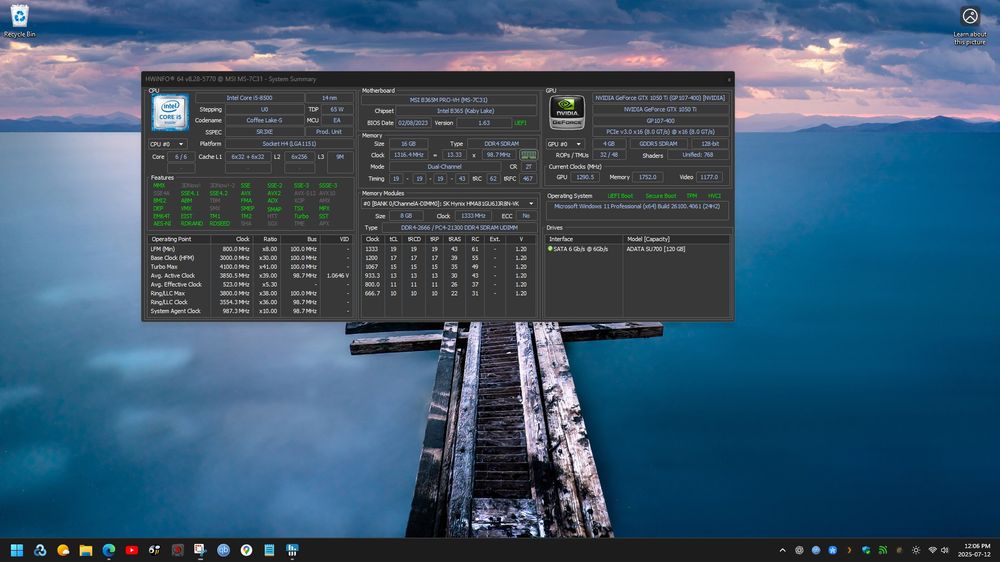Show hidden system tray icons
The image size is (1000, 562).
click(782, 550)
